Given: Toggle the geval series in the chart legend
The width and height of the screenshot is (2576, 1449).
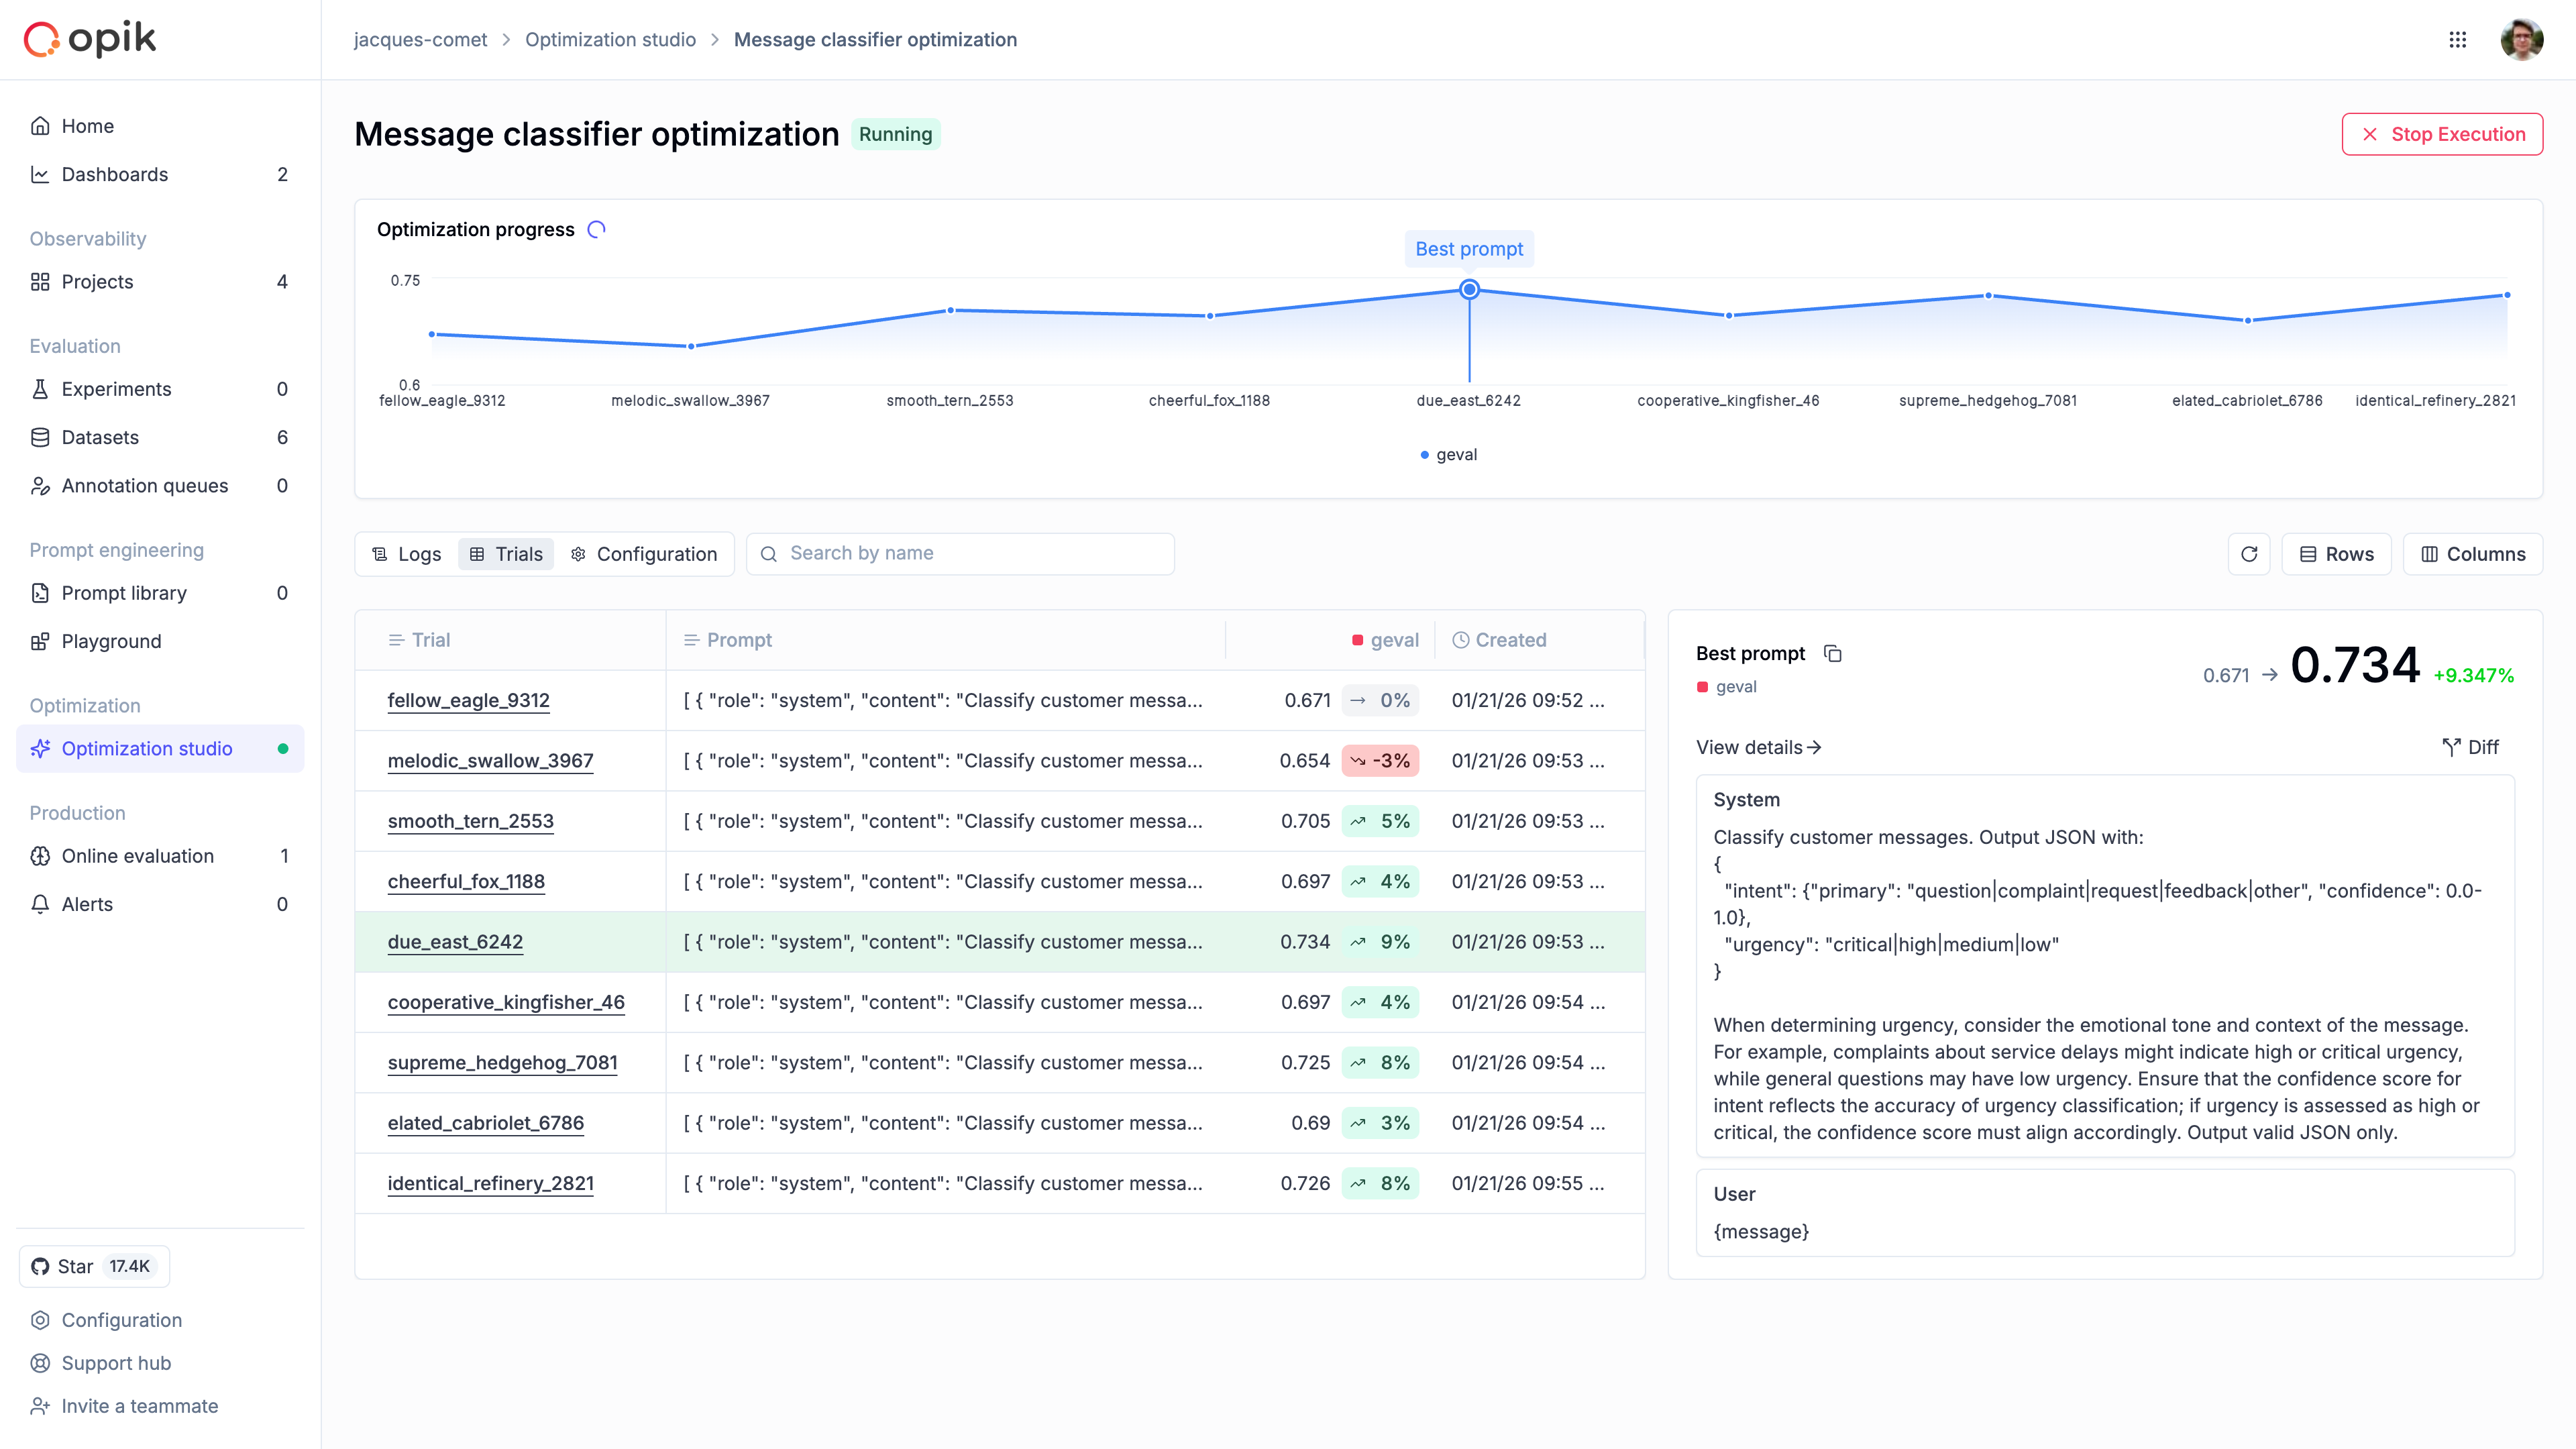Looking at the screenshot, I should point(1448,454).
